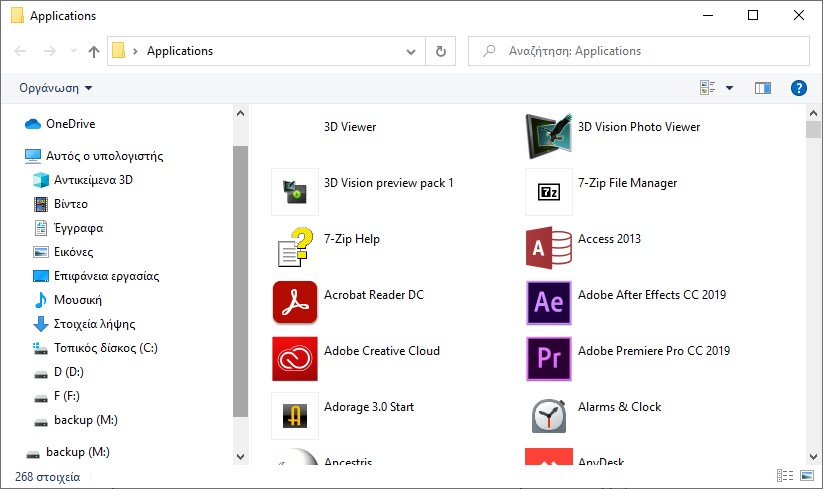The width and height of the screenshot is (823, 489).
Task: Select Τοπικός δίσκος (C:) drive
Action: 106,348
